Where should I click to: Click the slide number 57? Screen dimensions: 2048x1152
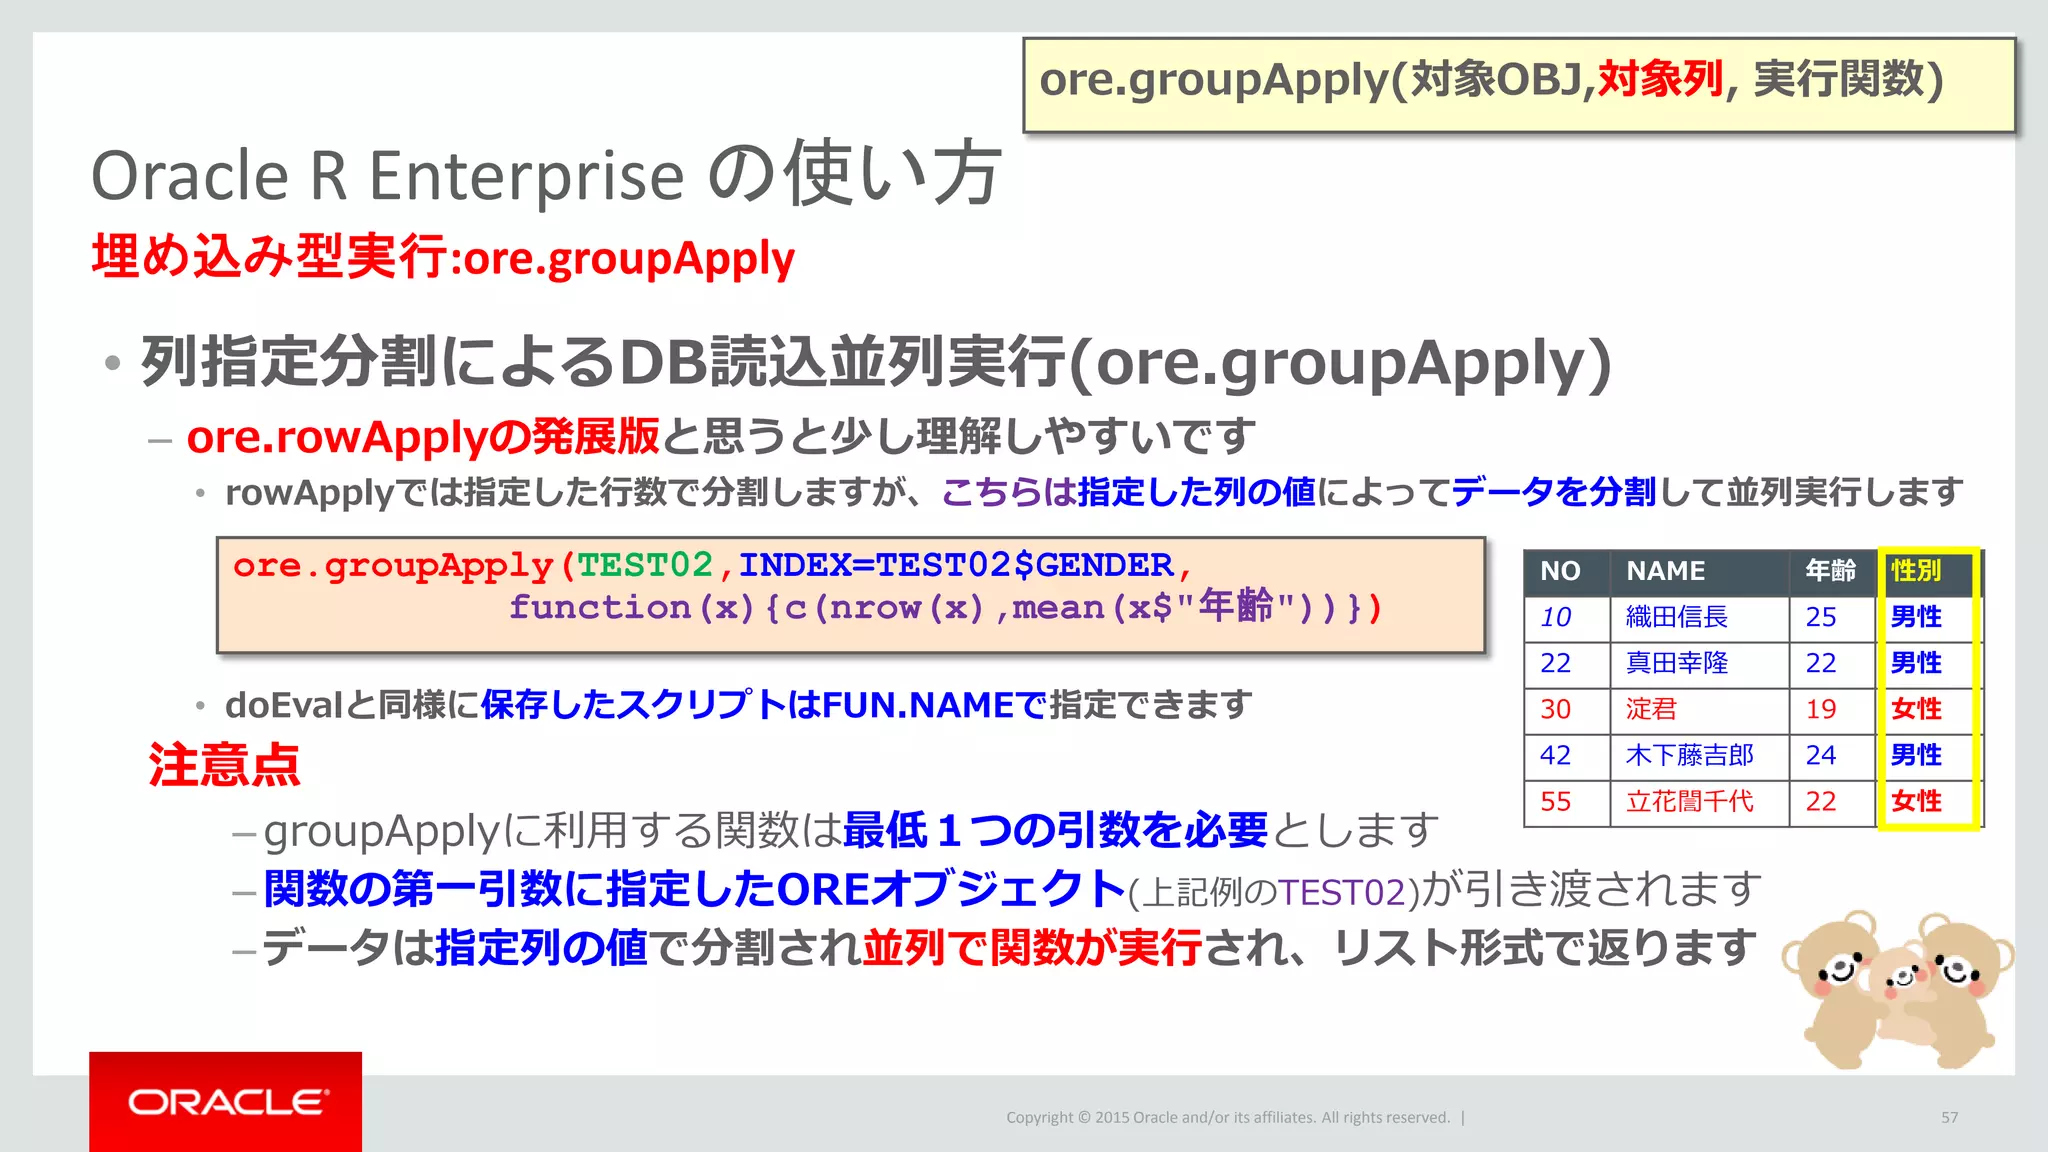pyautogui.click(x=1950, y=1118)
